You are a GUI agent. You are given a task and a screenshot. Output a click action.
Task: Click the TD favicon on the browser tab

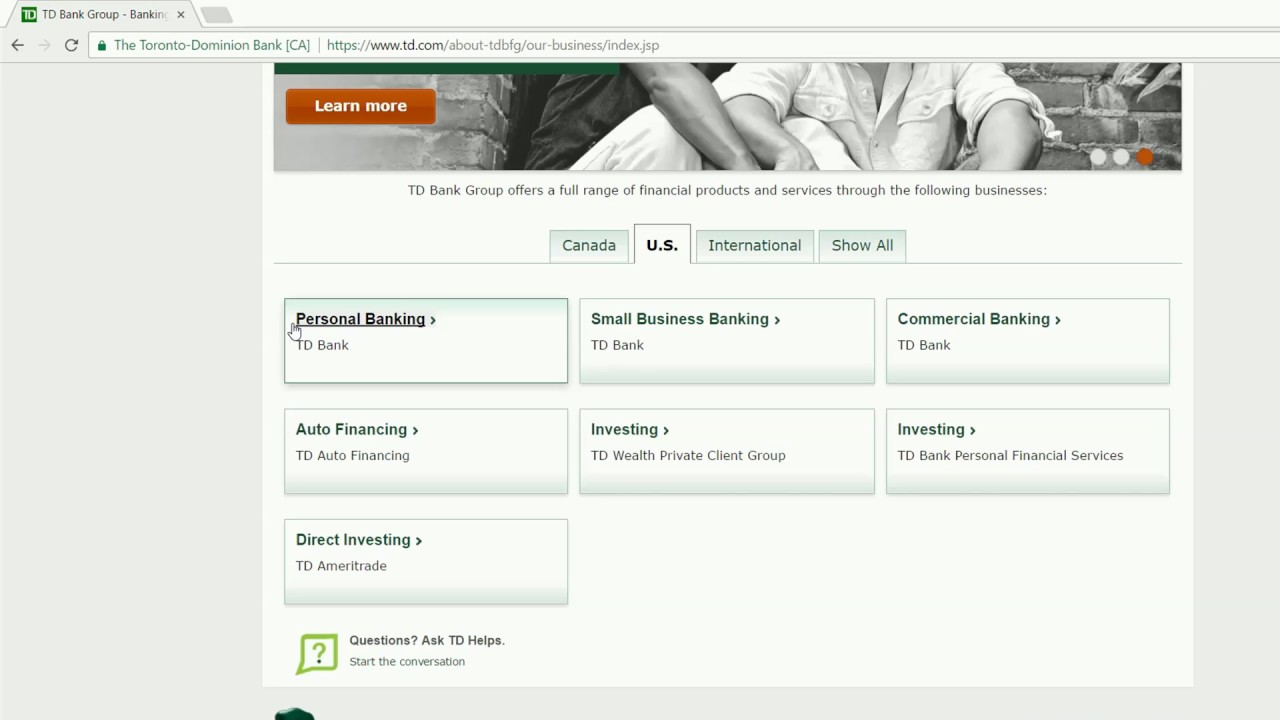(x=29, y=14)
